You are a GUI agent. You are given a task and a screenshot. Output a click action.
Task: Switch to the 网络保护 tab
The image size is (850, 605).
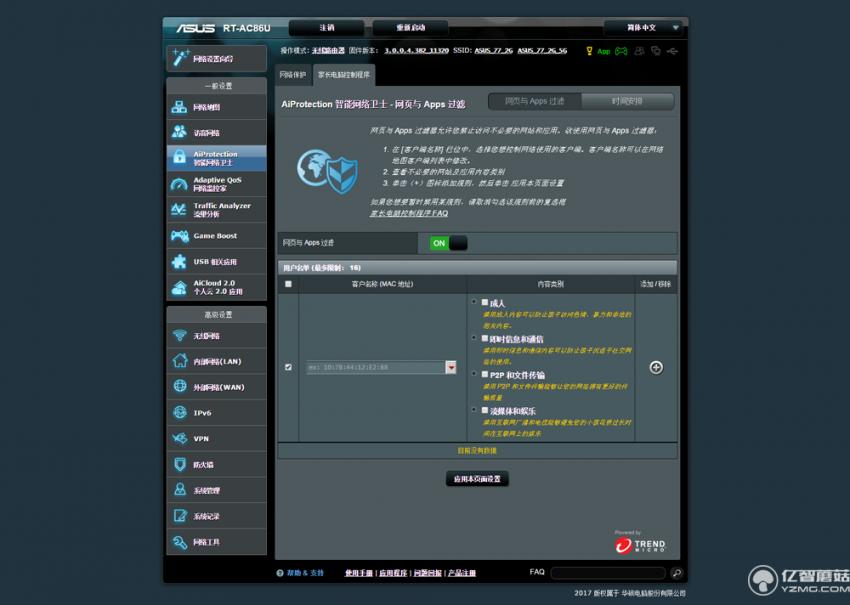click(x=293, y=75)
